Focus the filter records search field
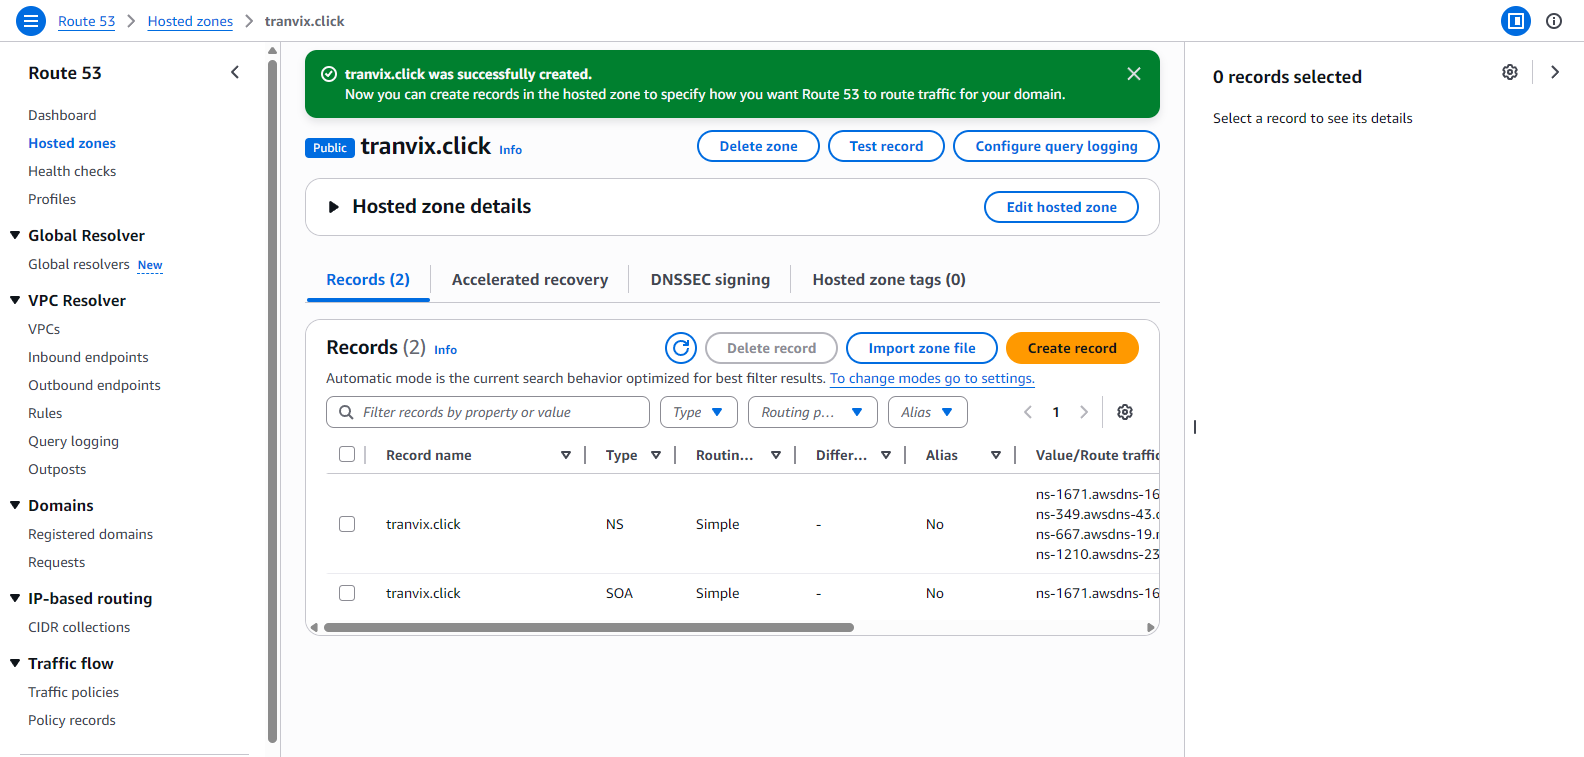Image resolution: width=1584 pixels, height=757 pixels. pos(488,412)
